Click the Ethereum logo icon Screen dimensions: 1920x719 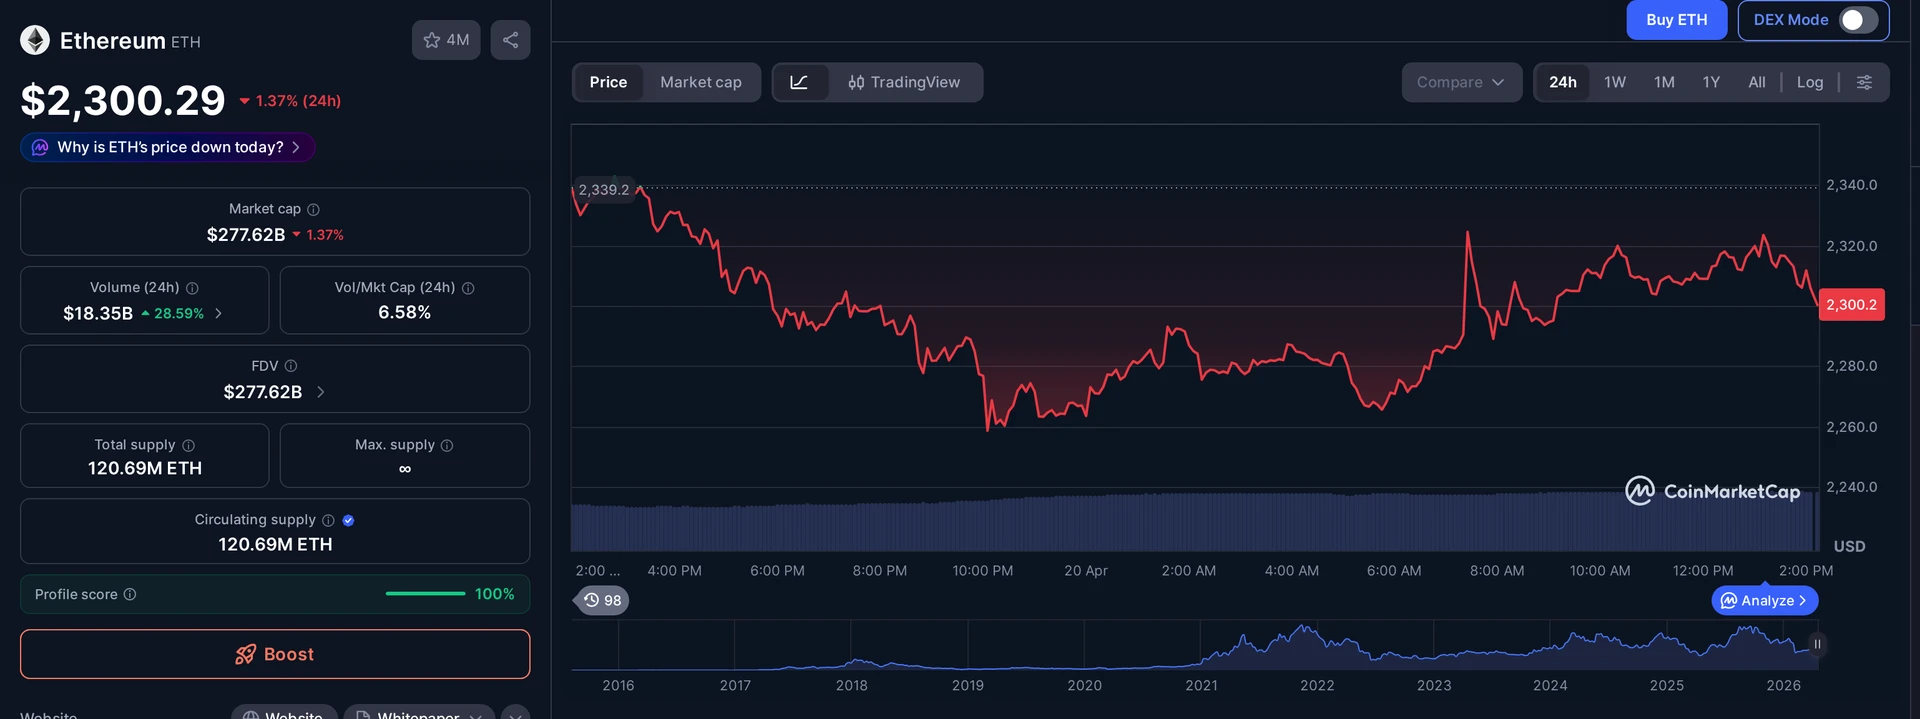pos(35,40)
